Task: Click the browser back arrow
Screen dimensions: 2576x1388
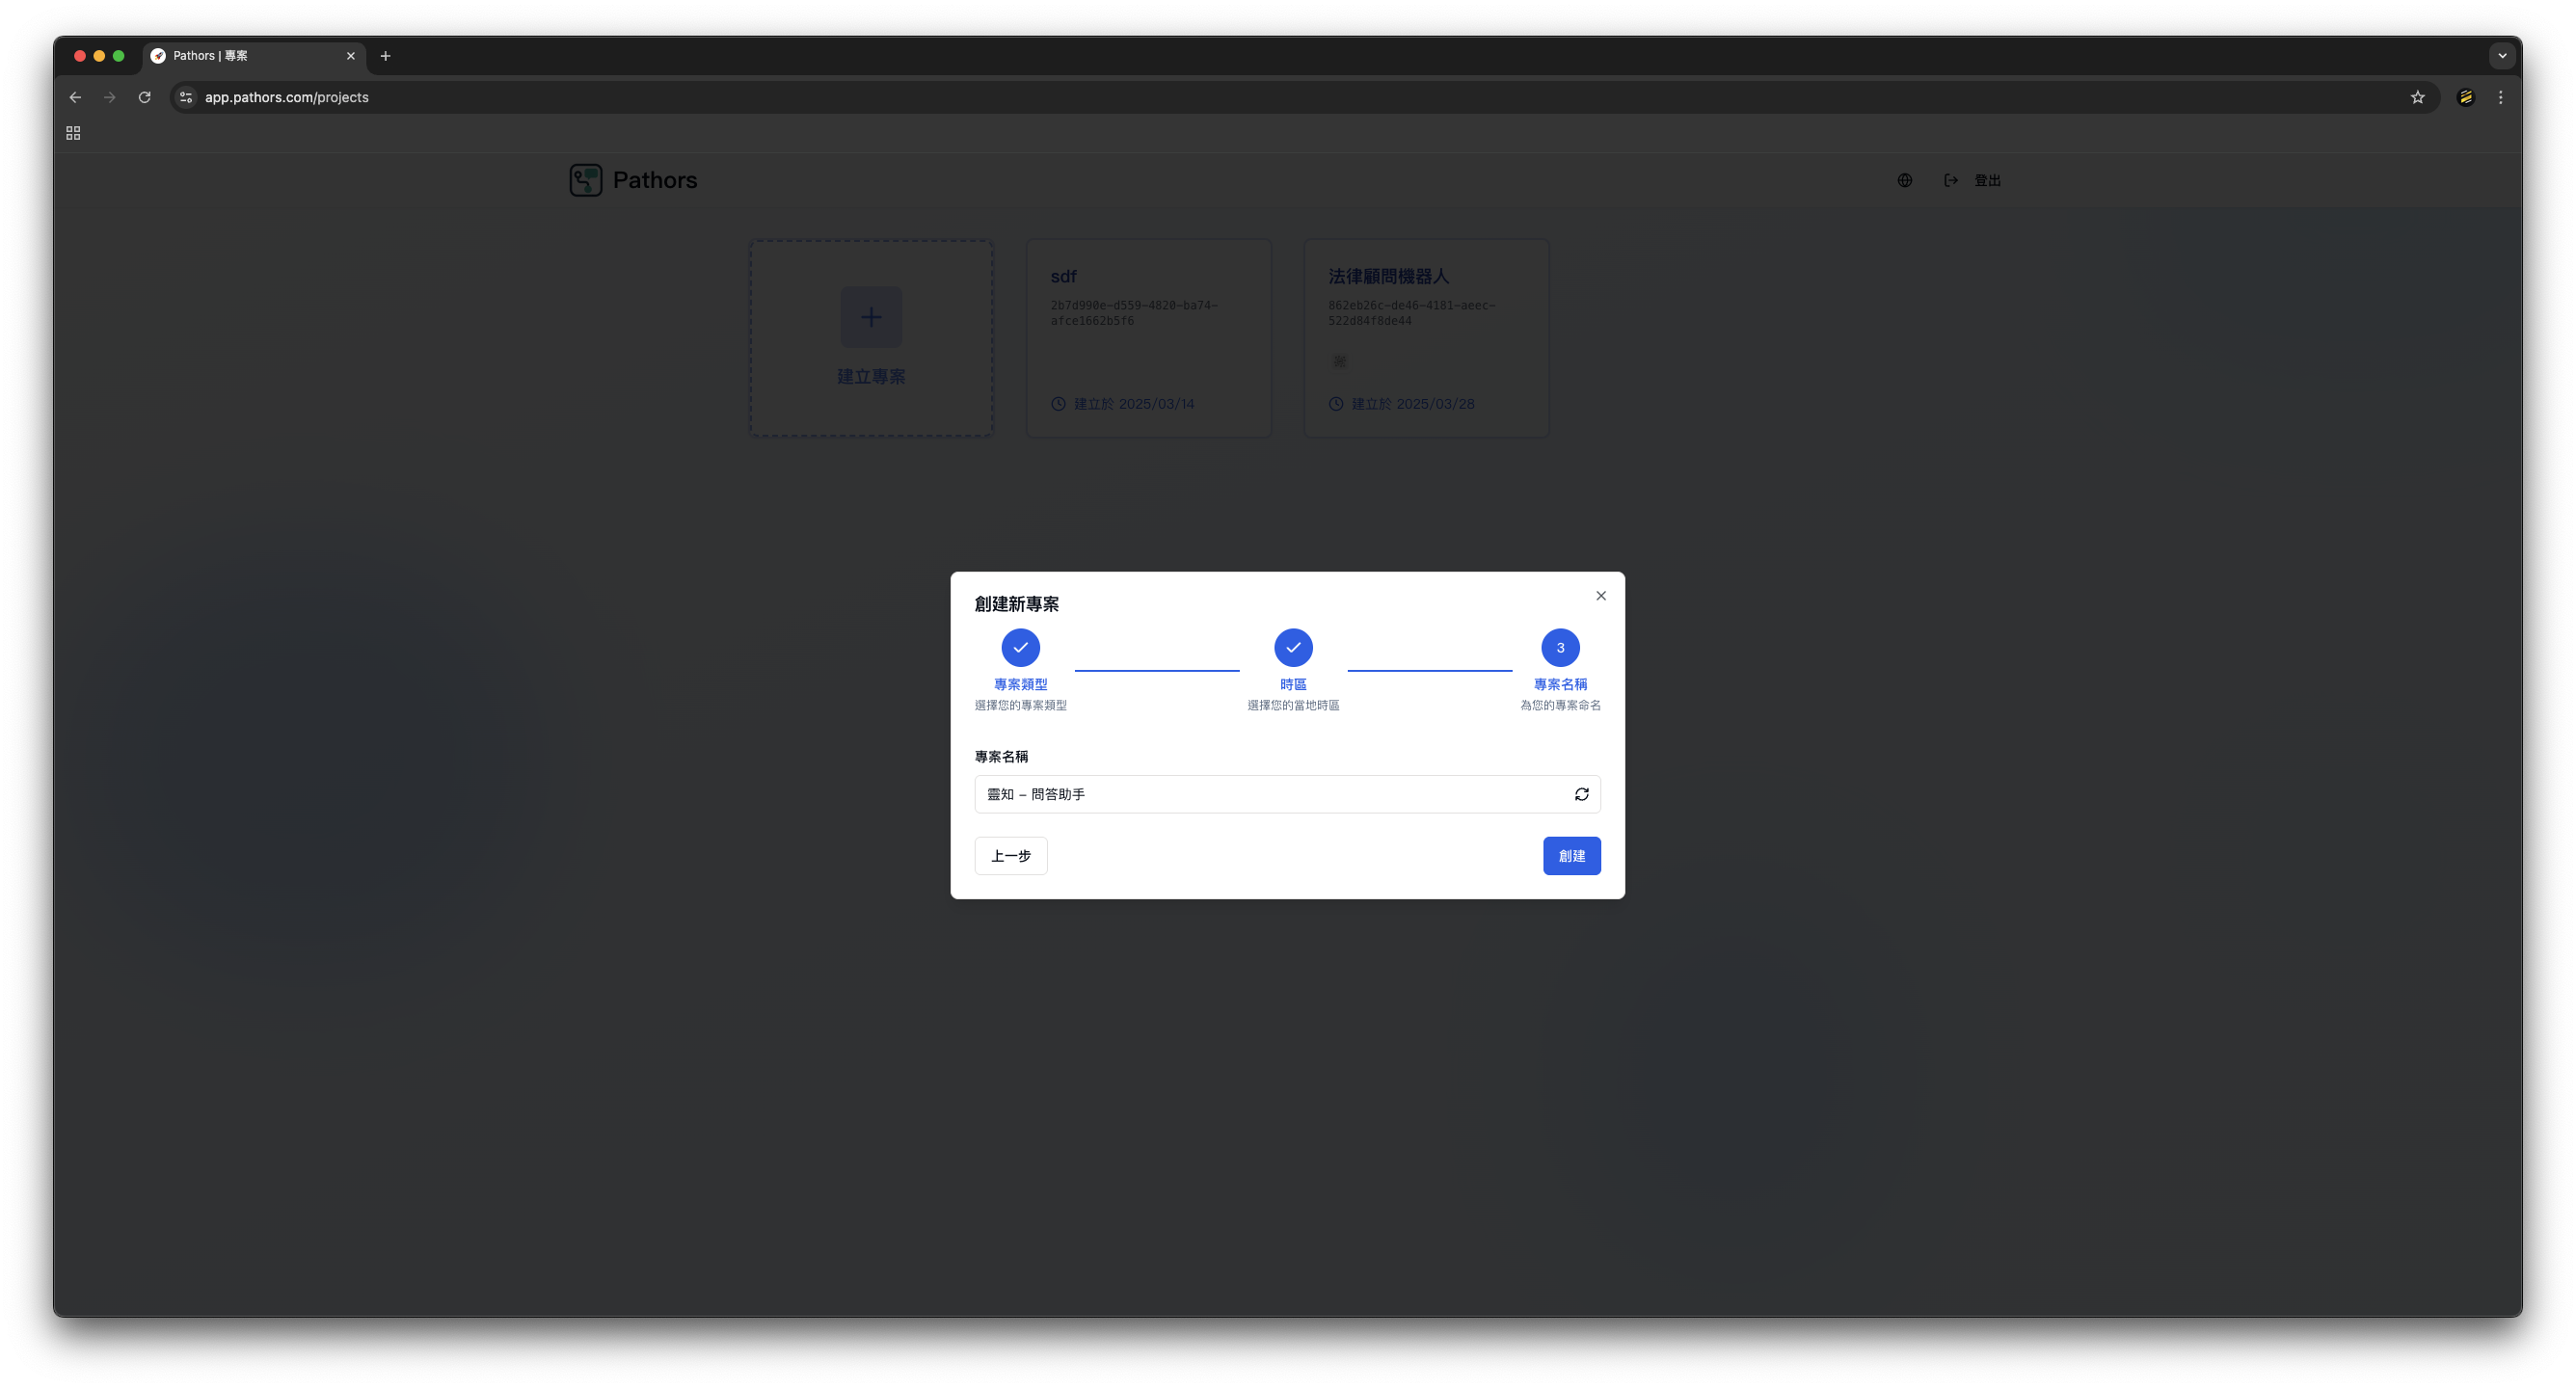Action: pos(75,98)
